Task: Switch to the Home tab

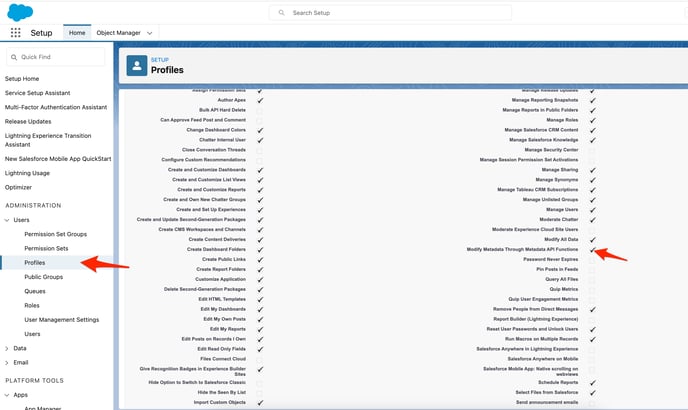Action: [77, 32]
